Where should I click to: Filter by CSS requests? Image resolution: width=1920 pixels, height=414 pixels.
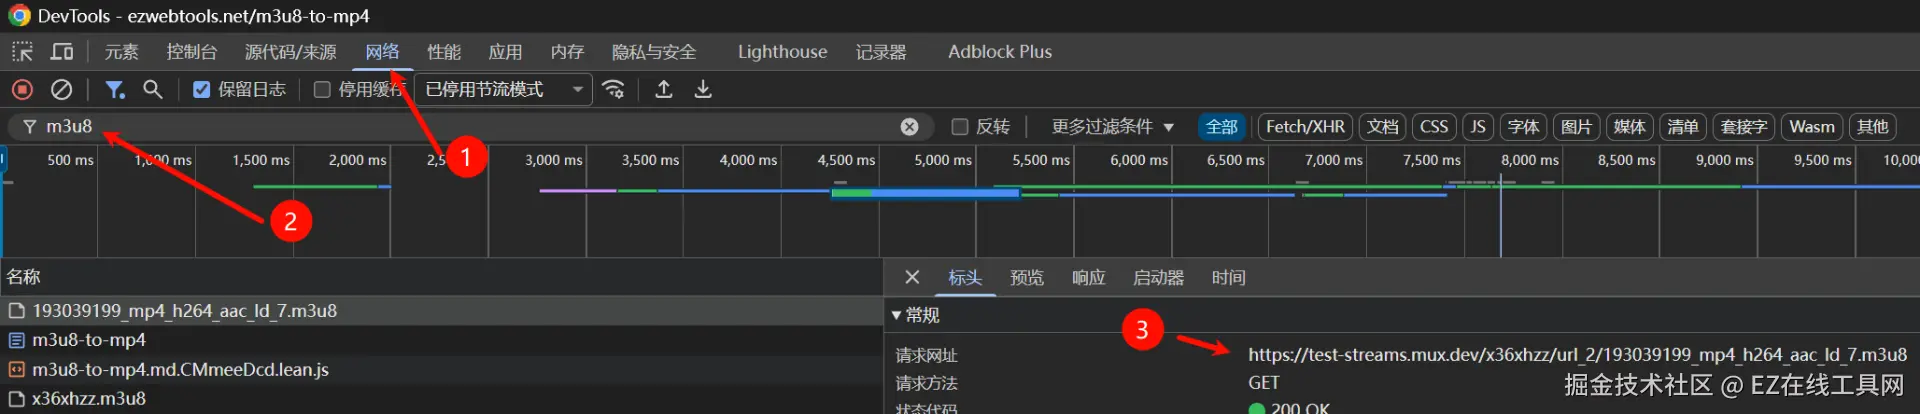pyautogui.click(x=1434, y=127)
